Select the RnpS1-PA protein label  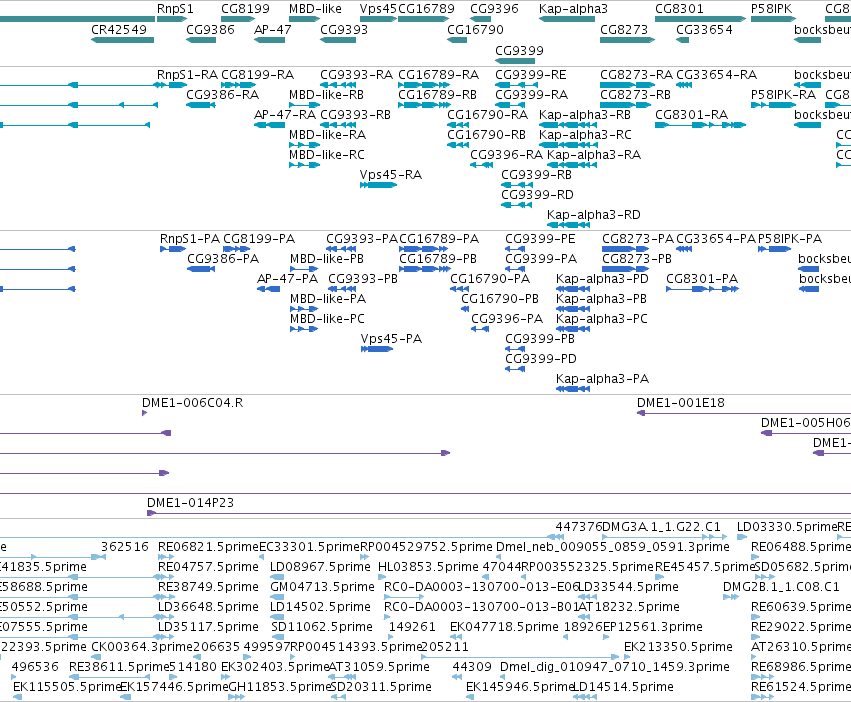pos(190,239)
